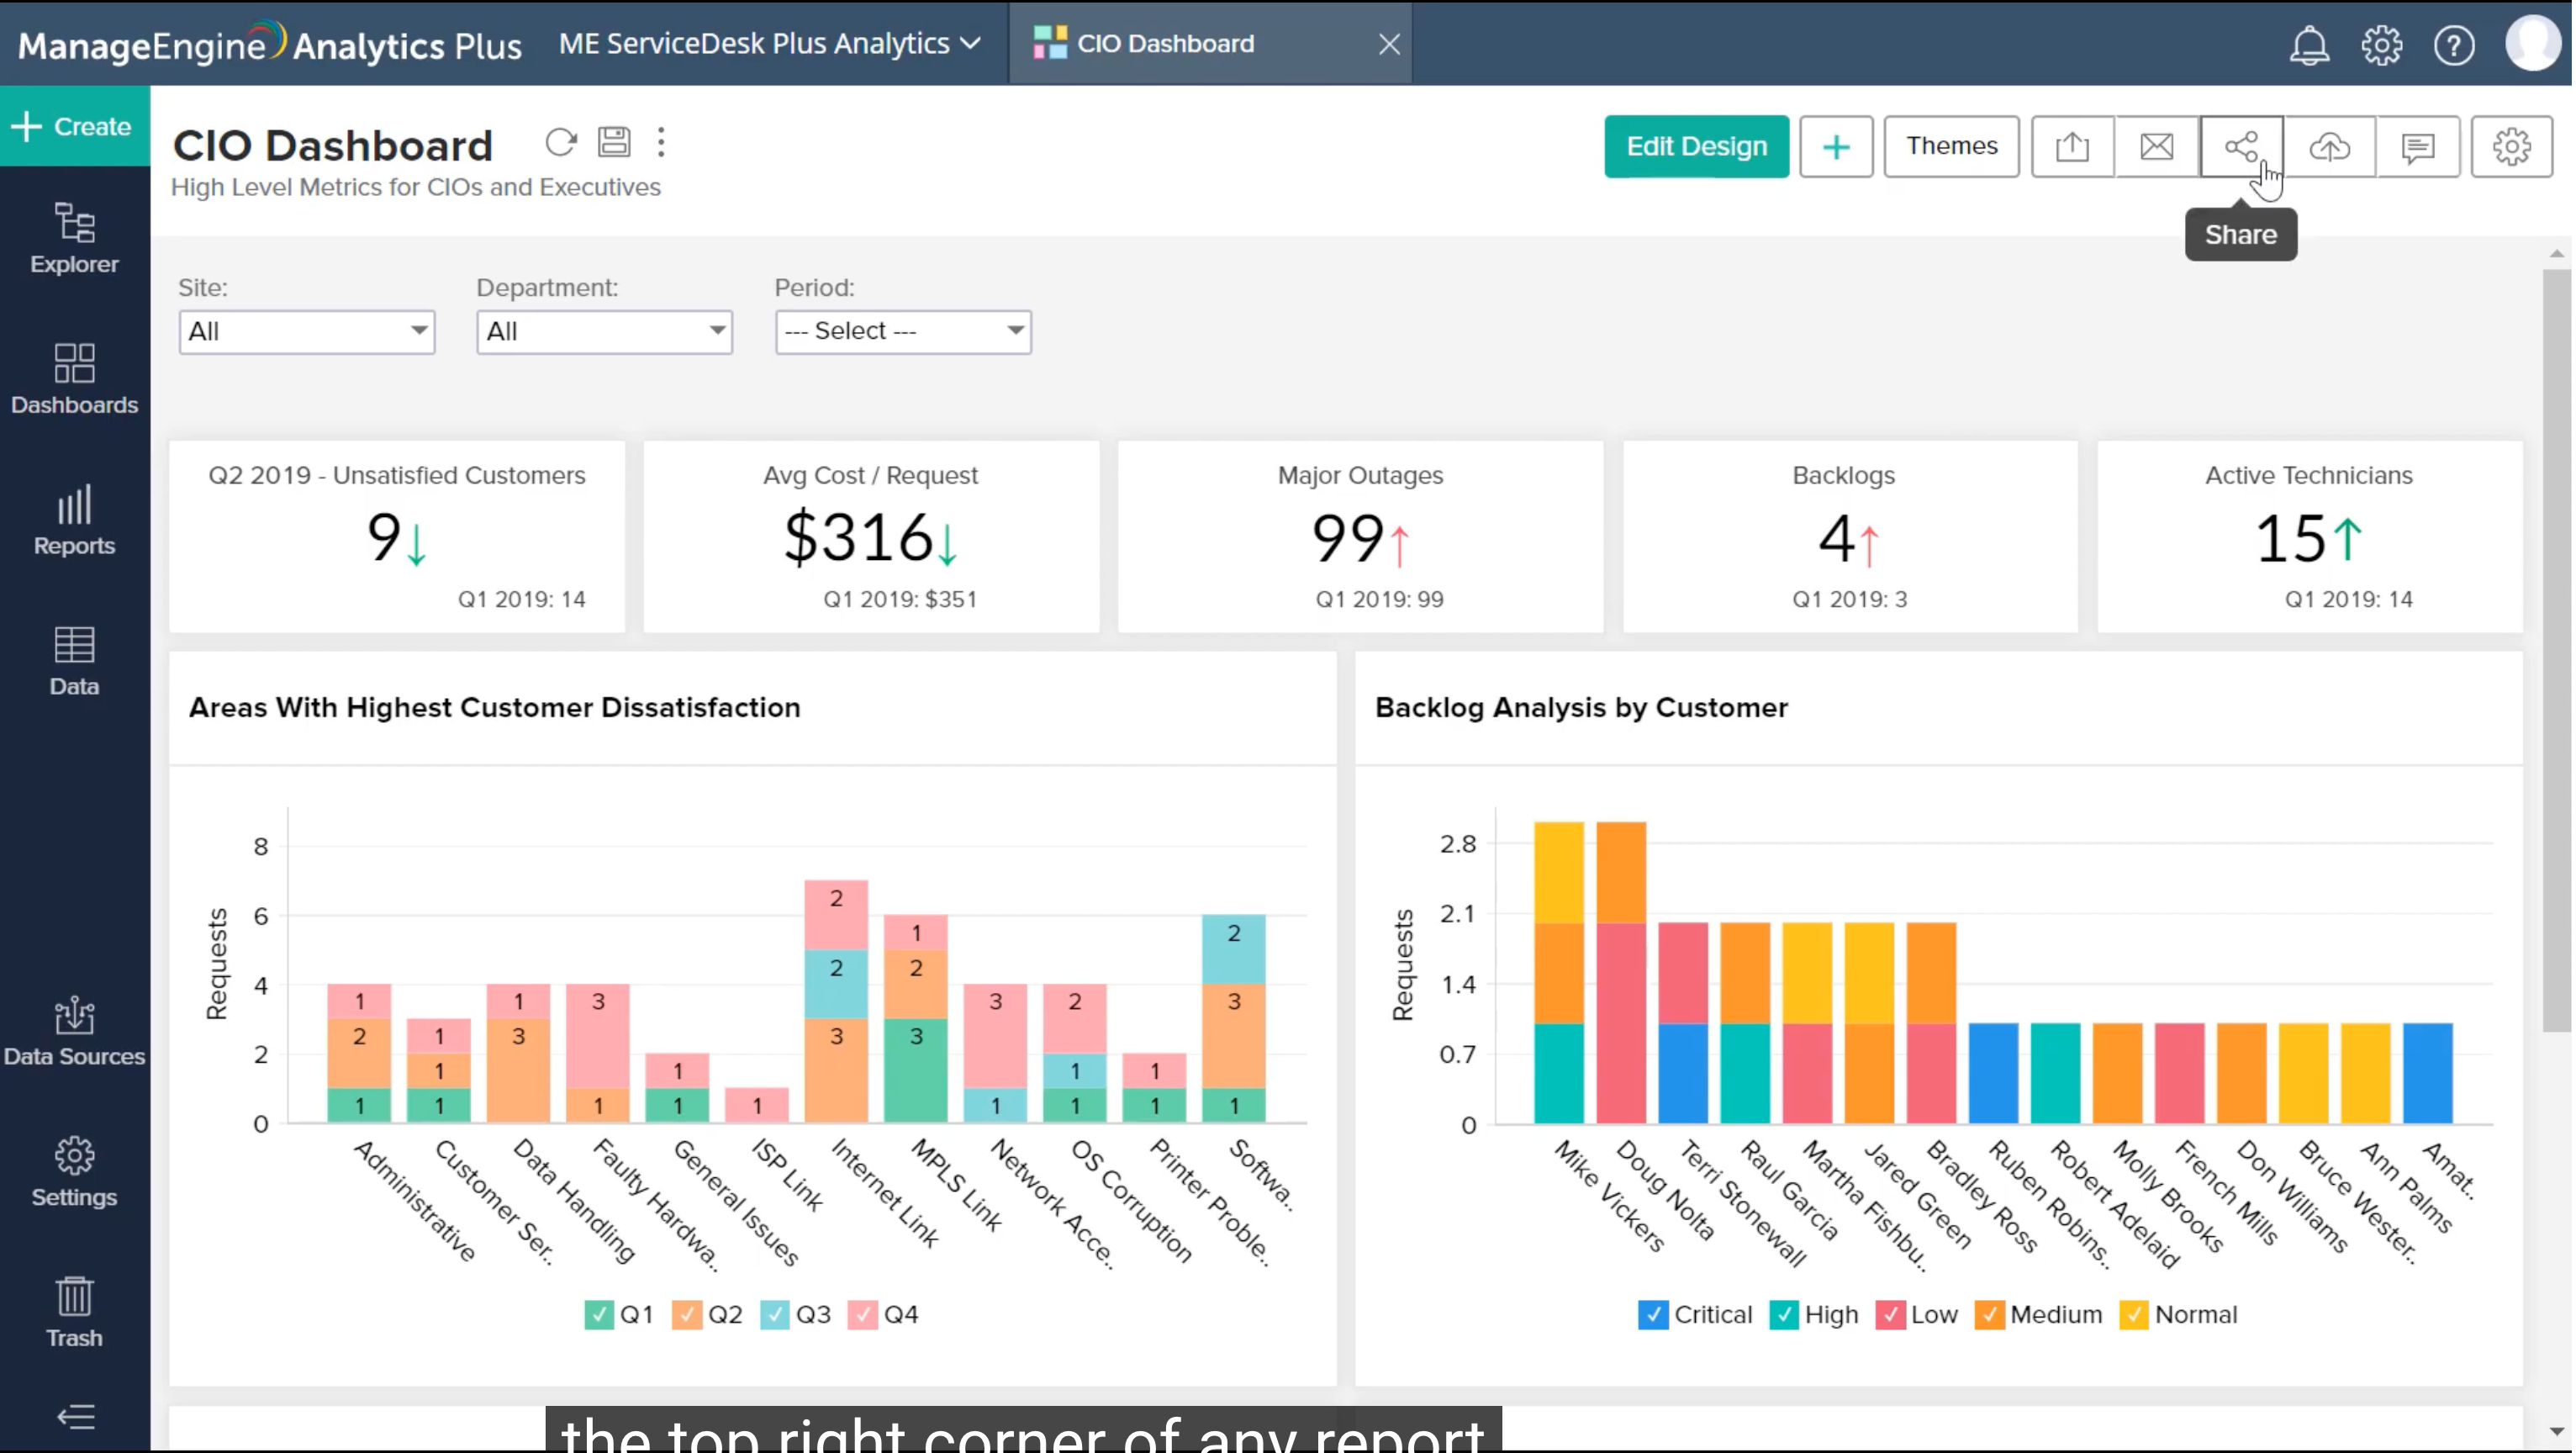Click the Email envelope icon
This screenshot has width=2576, height=1453.
[2156, 147]
